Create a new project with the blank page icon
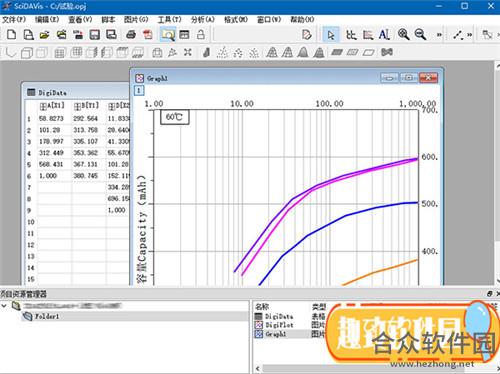The height and width of the screenshot is (374, 500). (11, 34)
